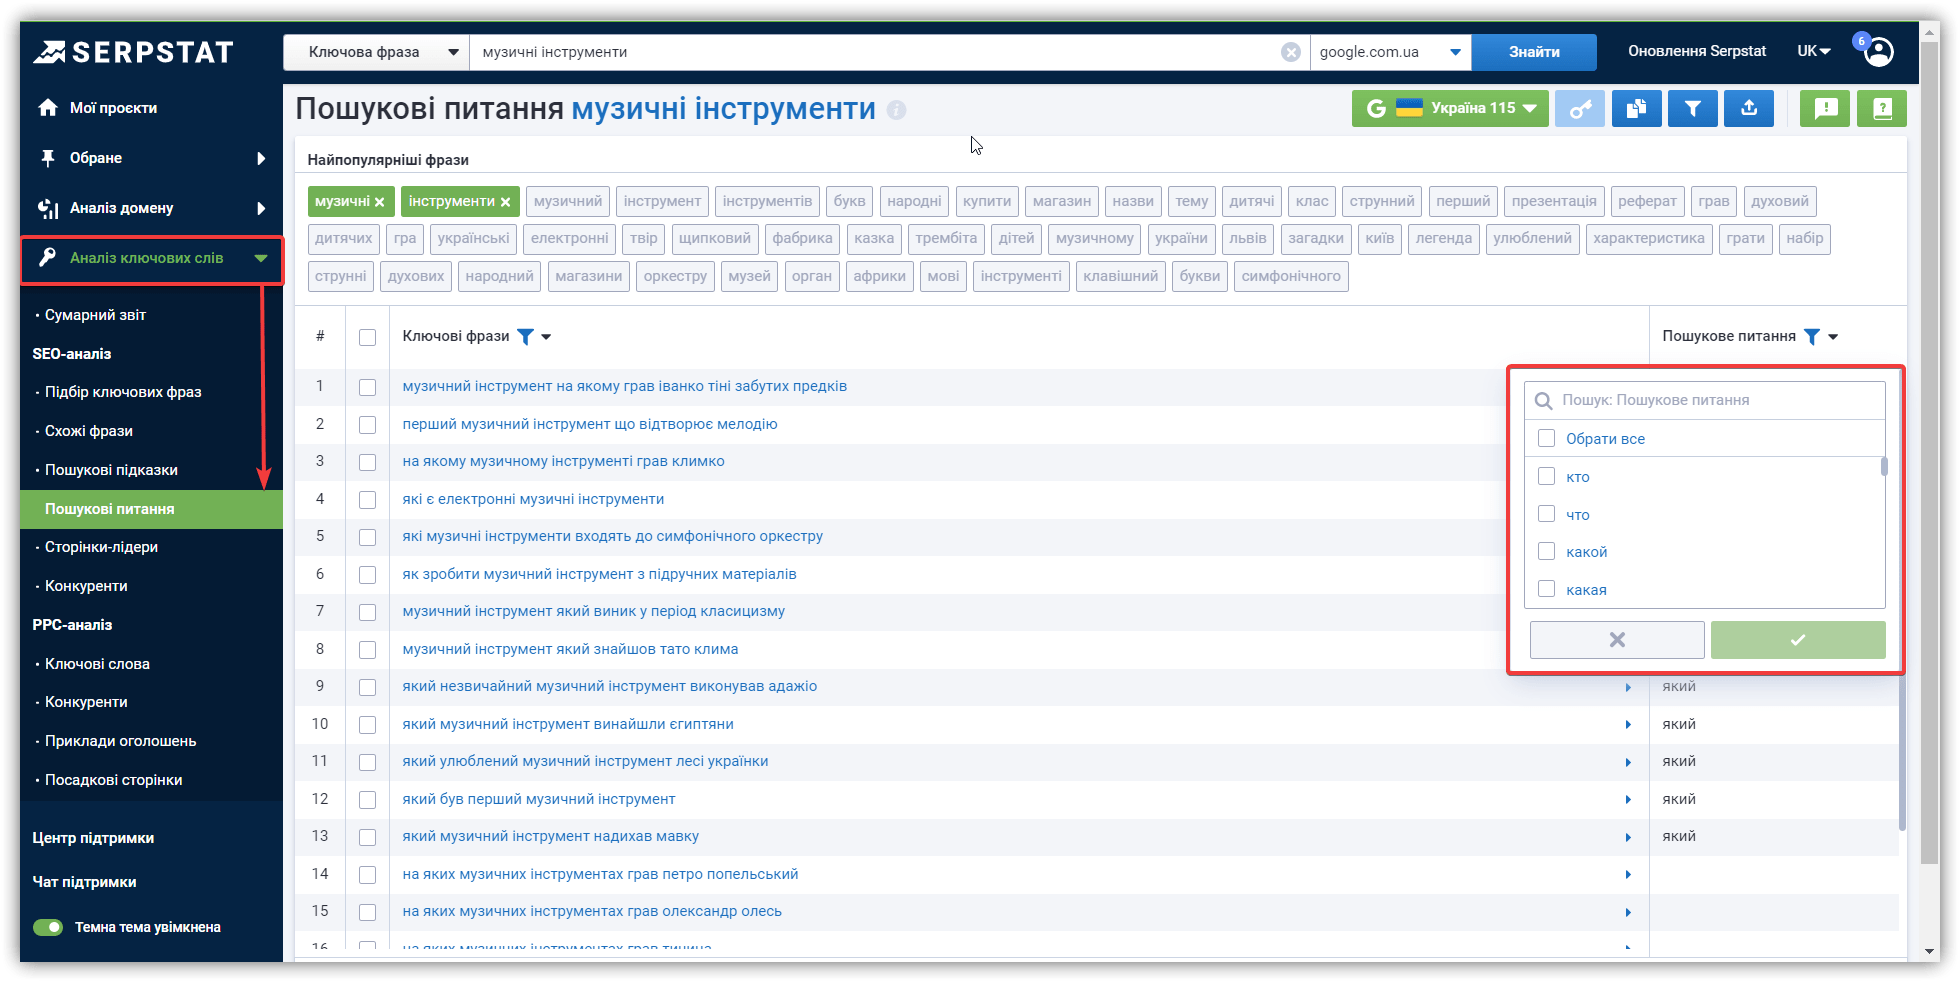Image resolution: width=1960 pixels, height=982 pixels.
Task: Check the checkbox for row 1
Action: point(367,387)
